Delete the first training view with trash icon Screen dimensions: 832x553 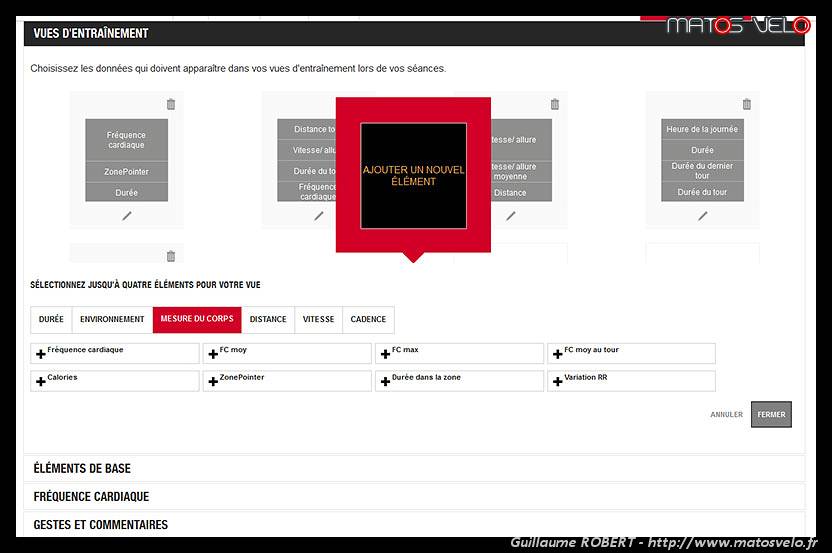pos(171,104)
